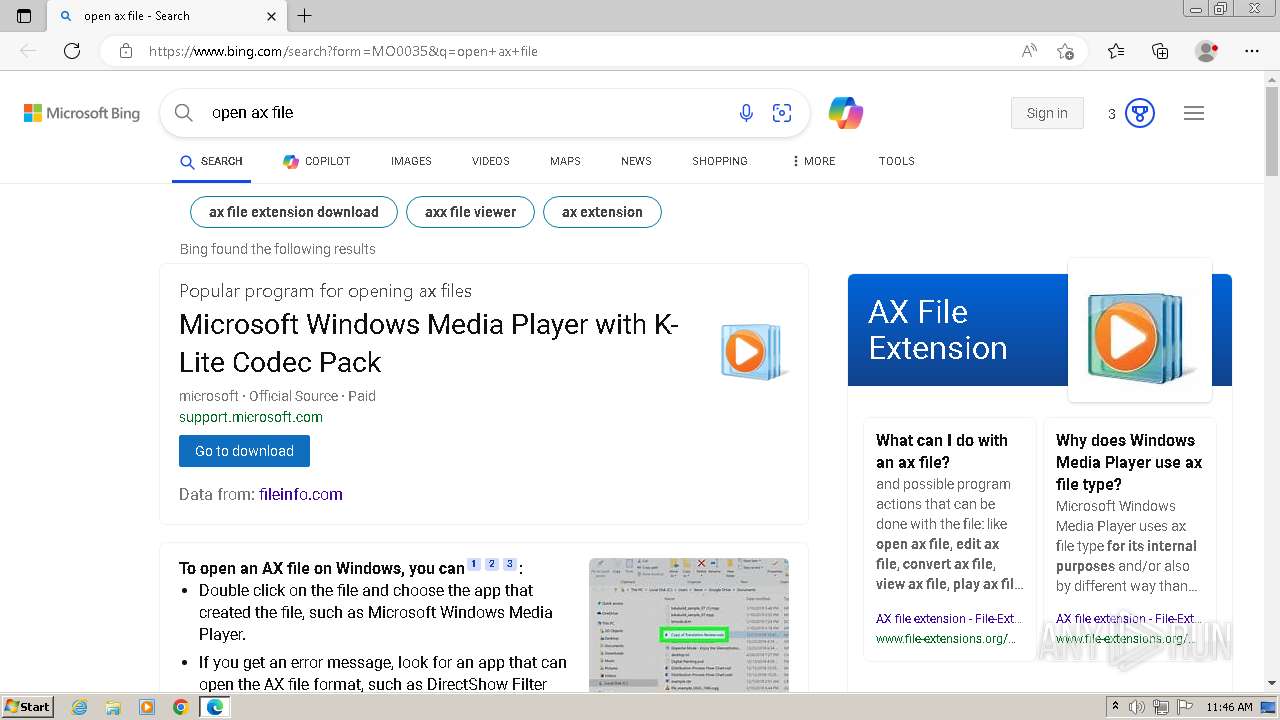1280x720 pixels.
Task: Open Bing hamburger menu
Action: tap(1194, 113)
